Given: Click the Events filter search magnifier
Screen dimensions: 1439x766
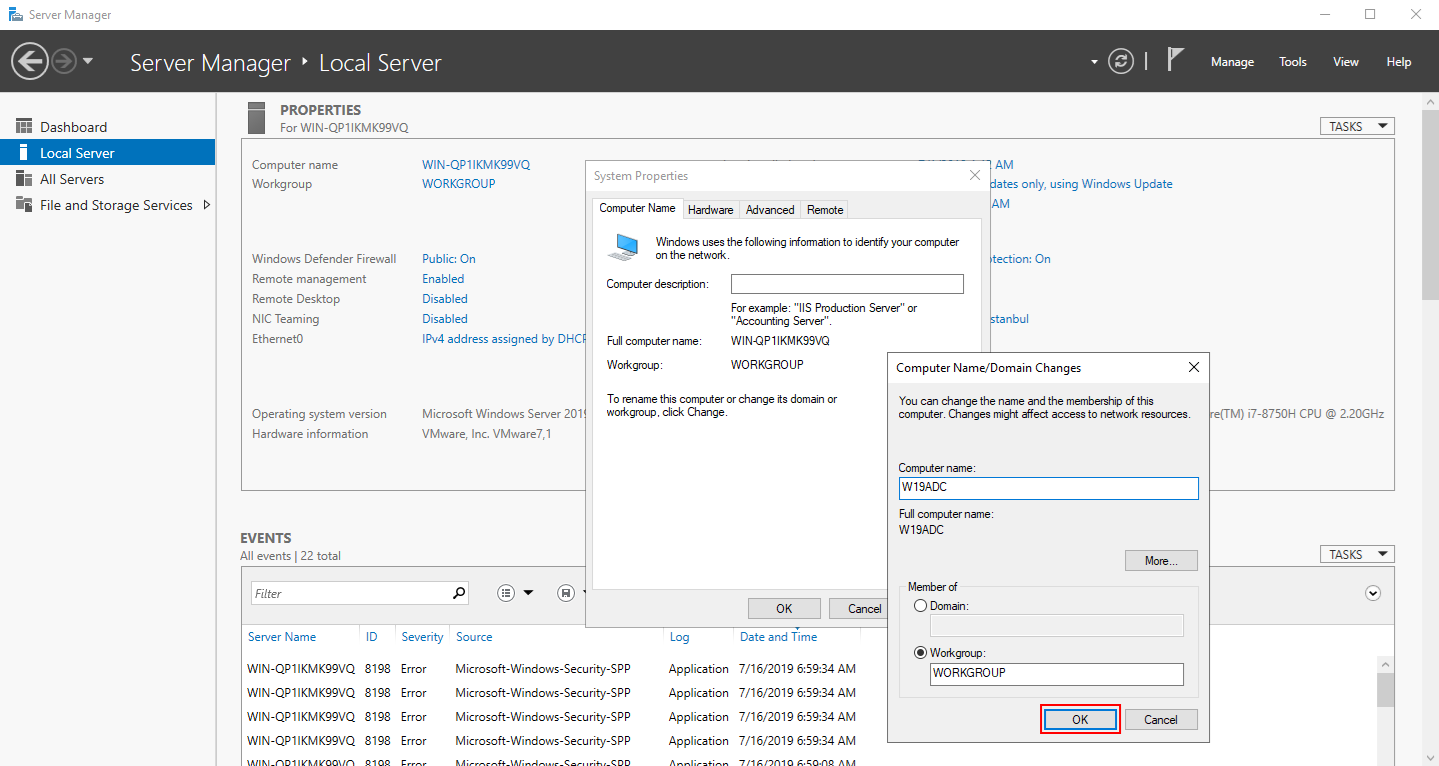Looking at the screenshot, I should 459,593.
